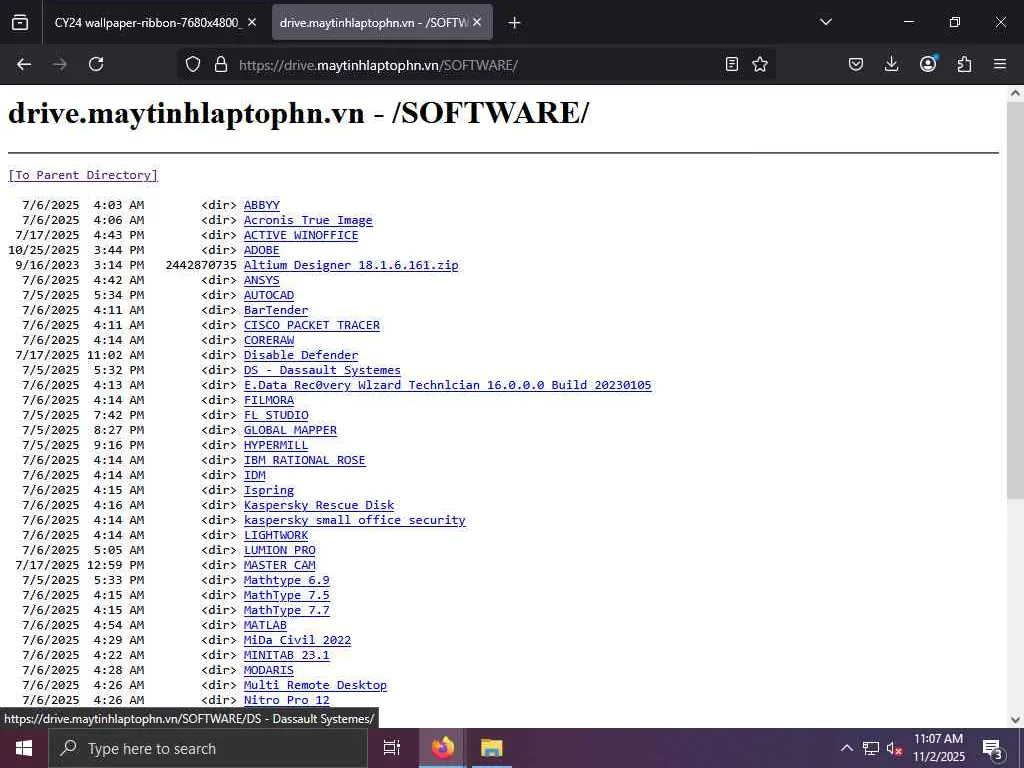Image resolution: width=1024 pixels, height=768 pixels.
Task: Expand the list all tabs chevron
Action: pyautogui.click(x=826, y=22)
